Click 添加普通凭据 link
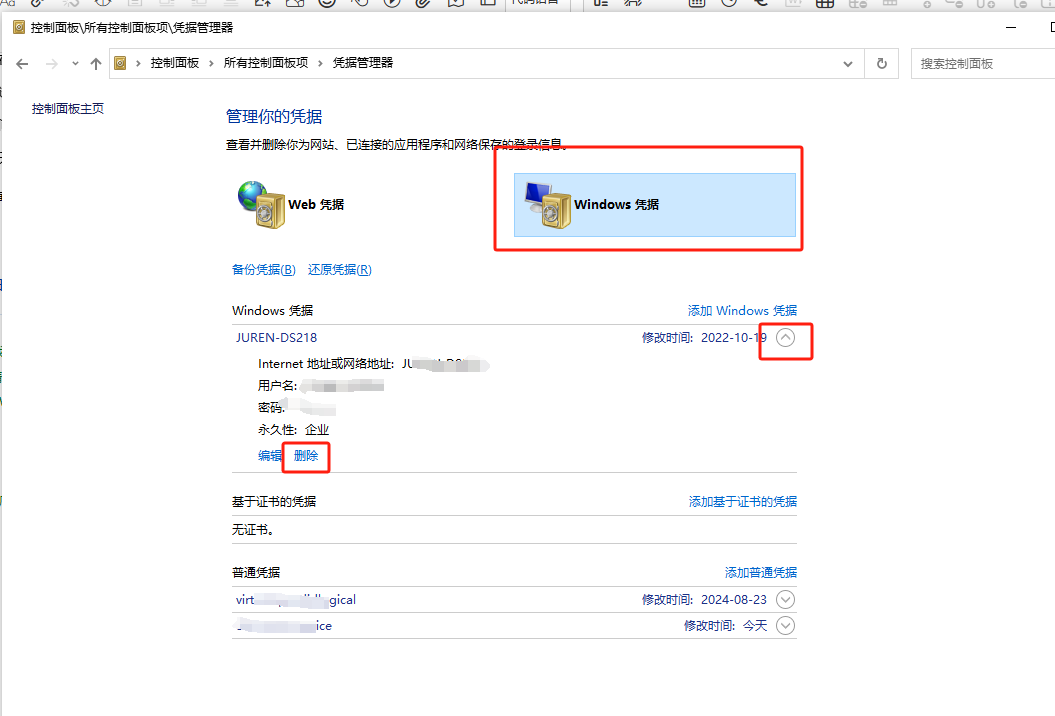This screenshot has width=1055, height=716. click(x=761, y=573)
